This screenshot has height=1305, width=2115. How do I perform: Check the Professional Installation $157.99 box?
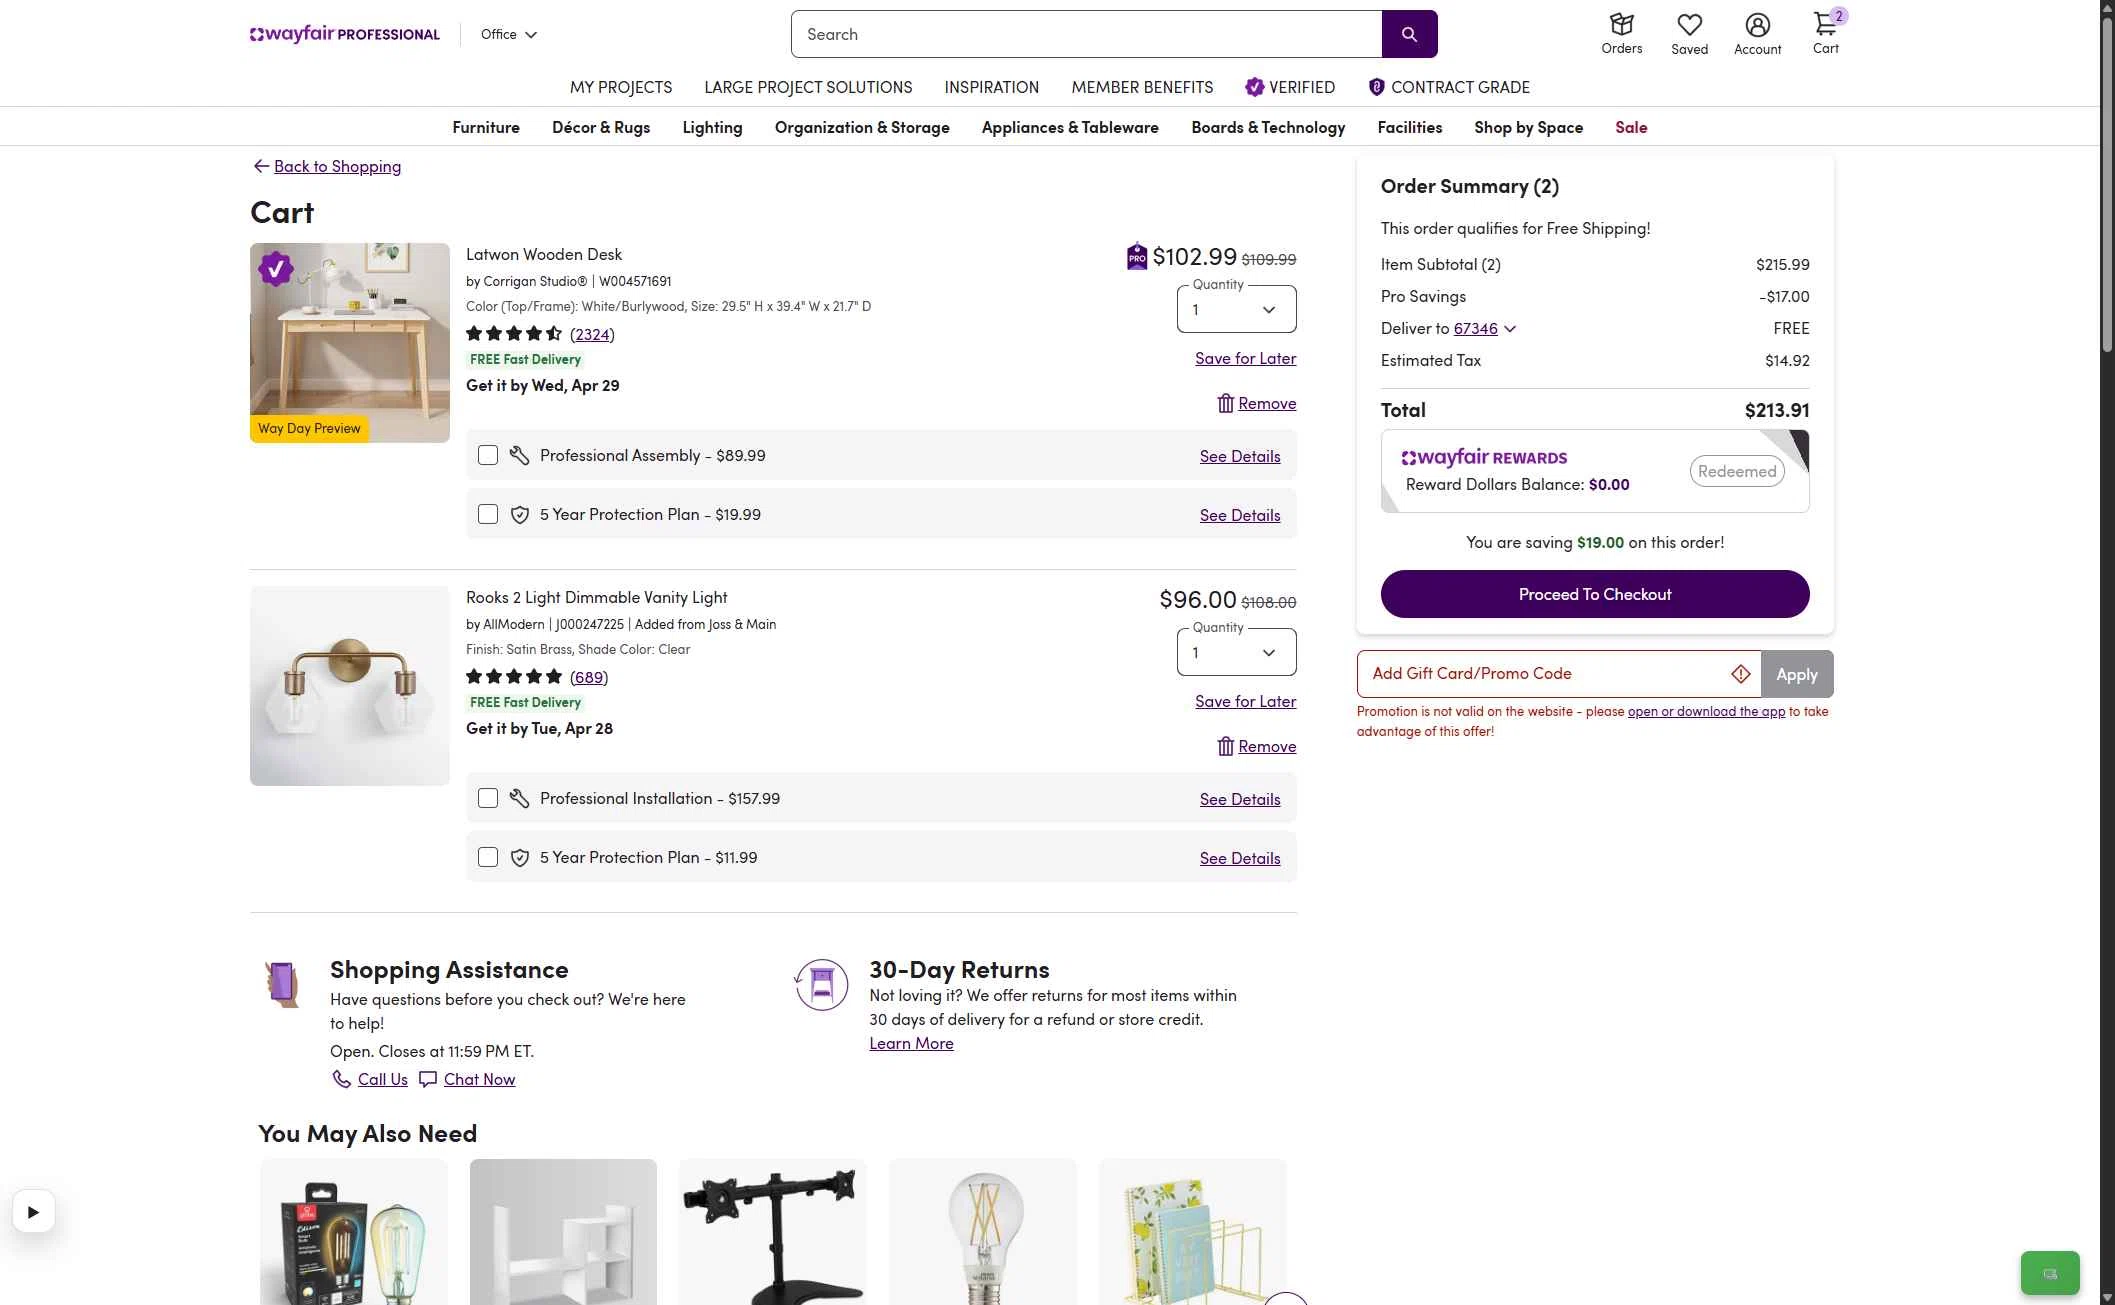click(488, 798)
